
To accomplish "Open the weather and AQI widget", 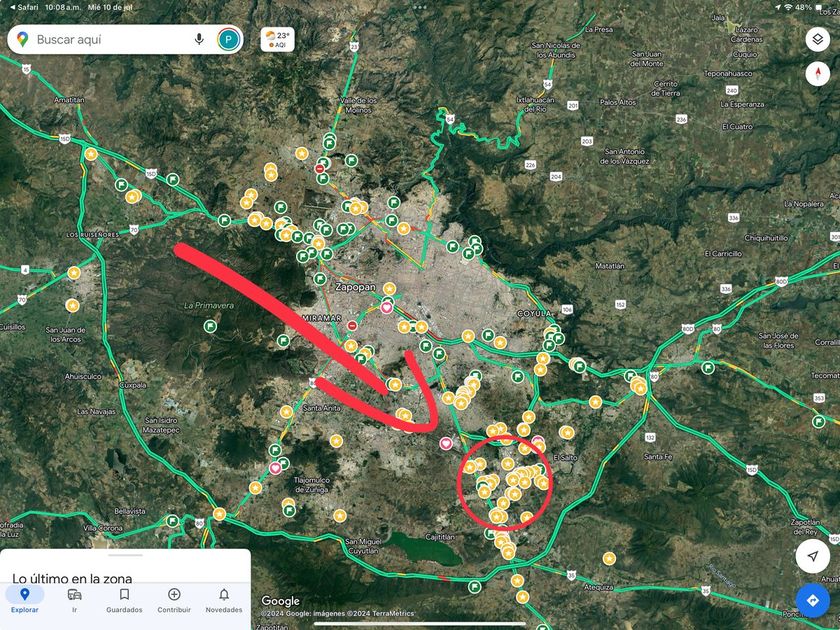I will point(278,40).
